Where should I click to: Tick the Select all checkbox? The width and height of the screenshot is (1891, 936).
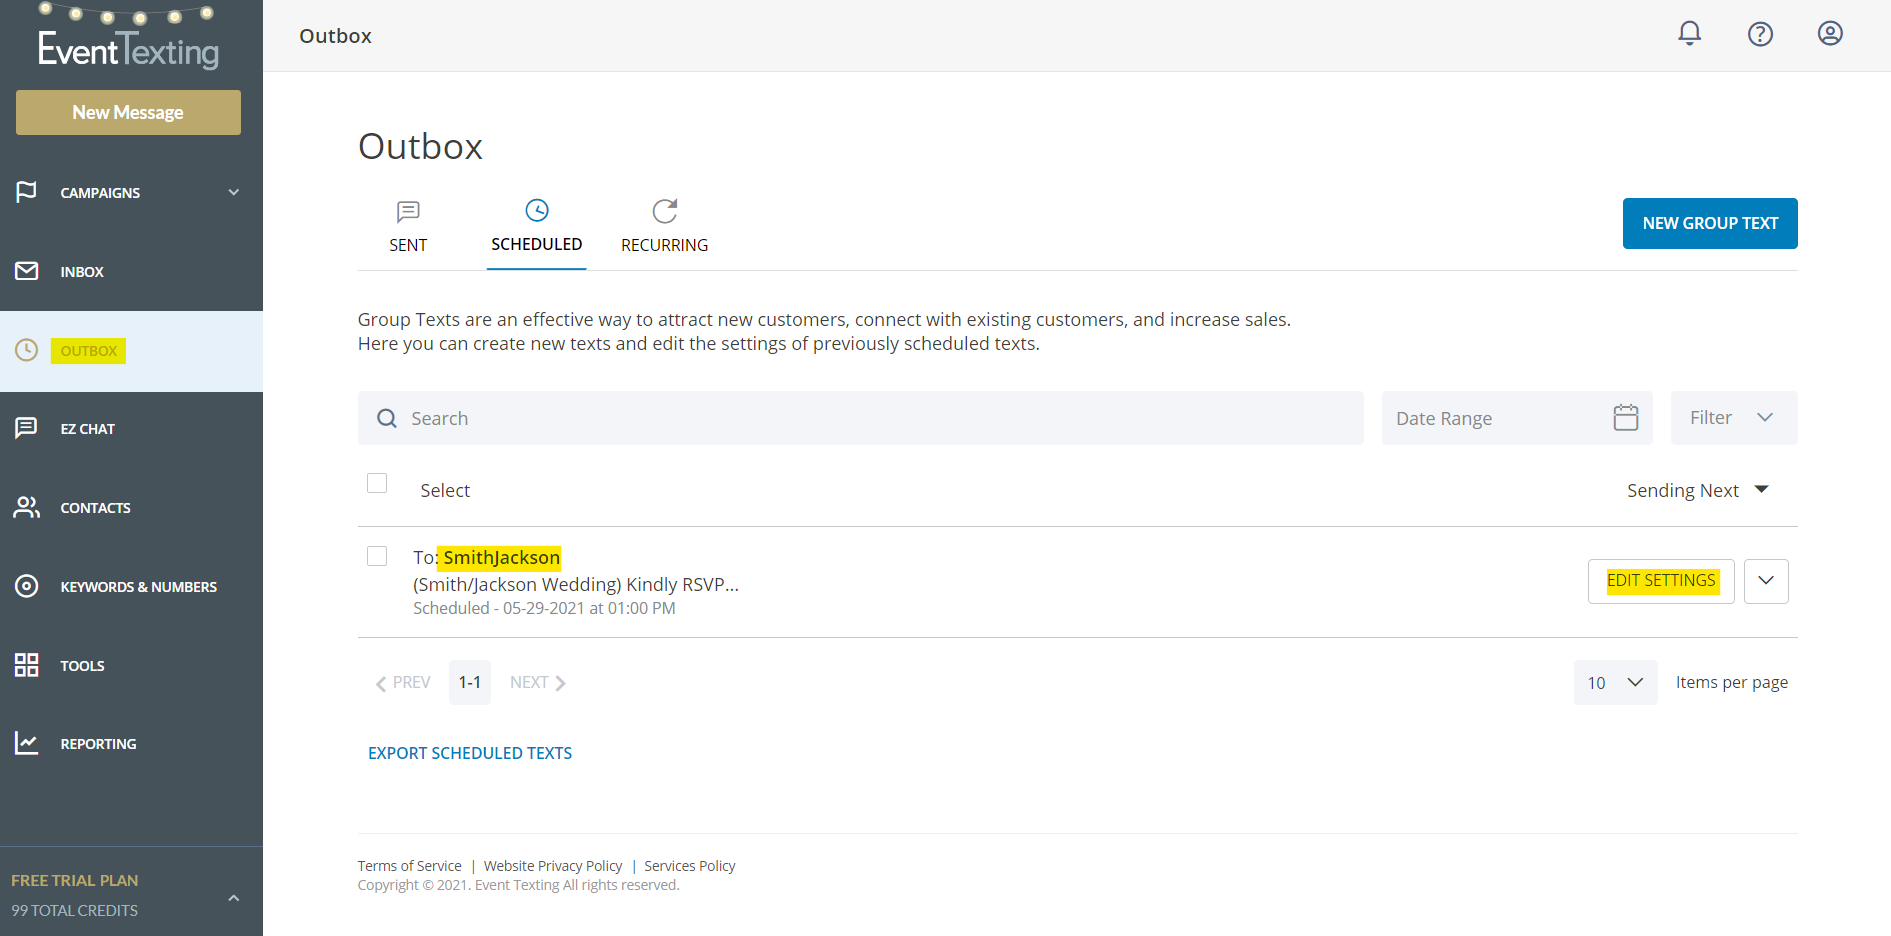377,483
